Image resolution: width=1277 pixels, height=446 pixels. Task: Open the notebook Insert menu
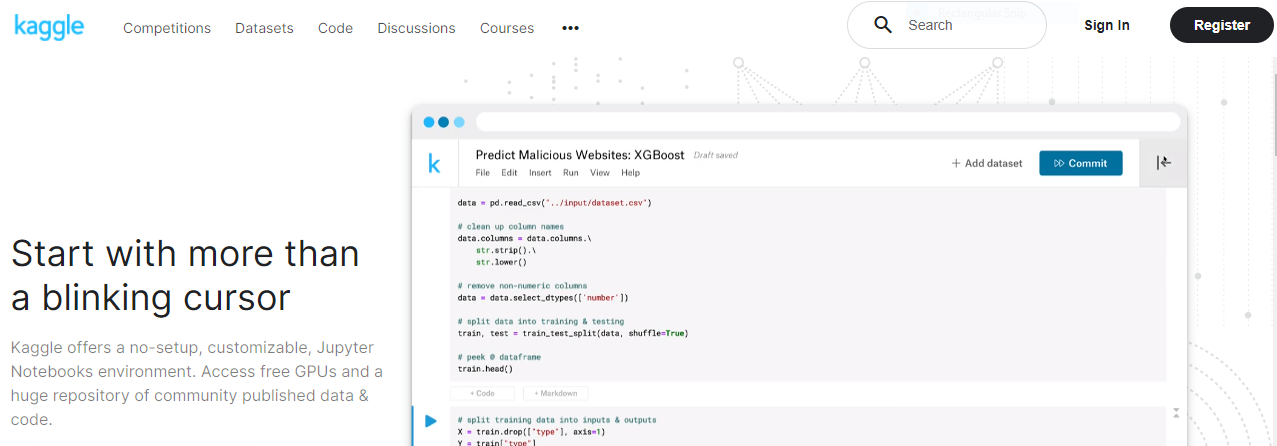[540, 173]
